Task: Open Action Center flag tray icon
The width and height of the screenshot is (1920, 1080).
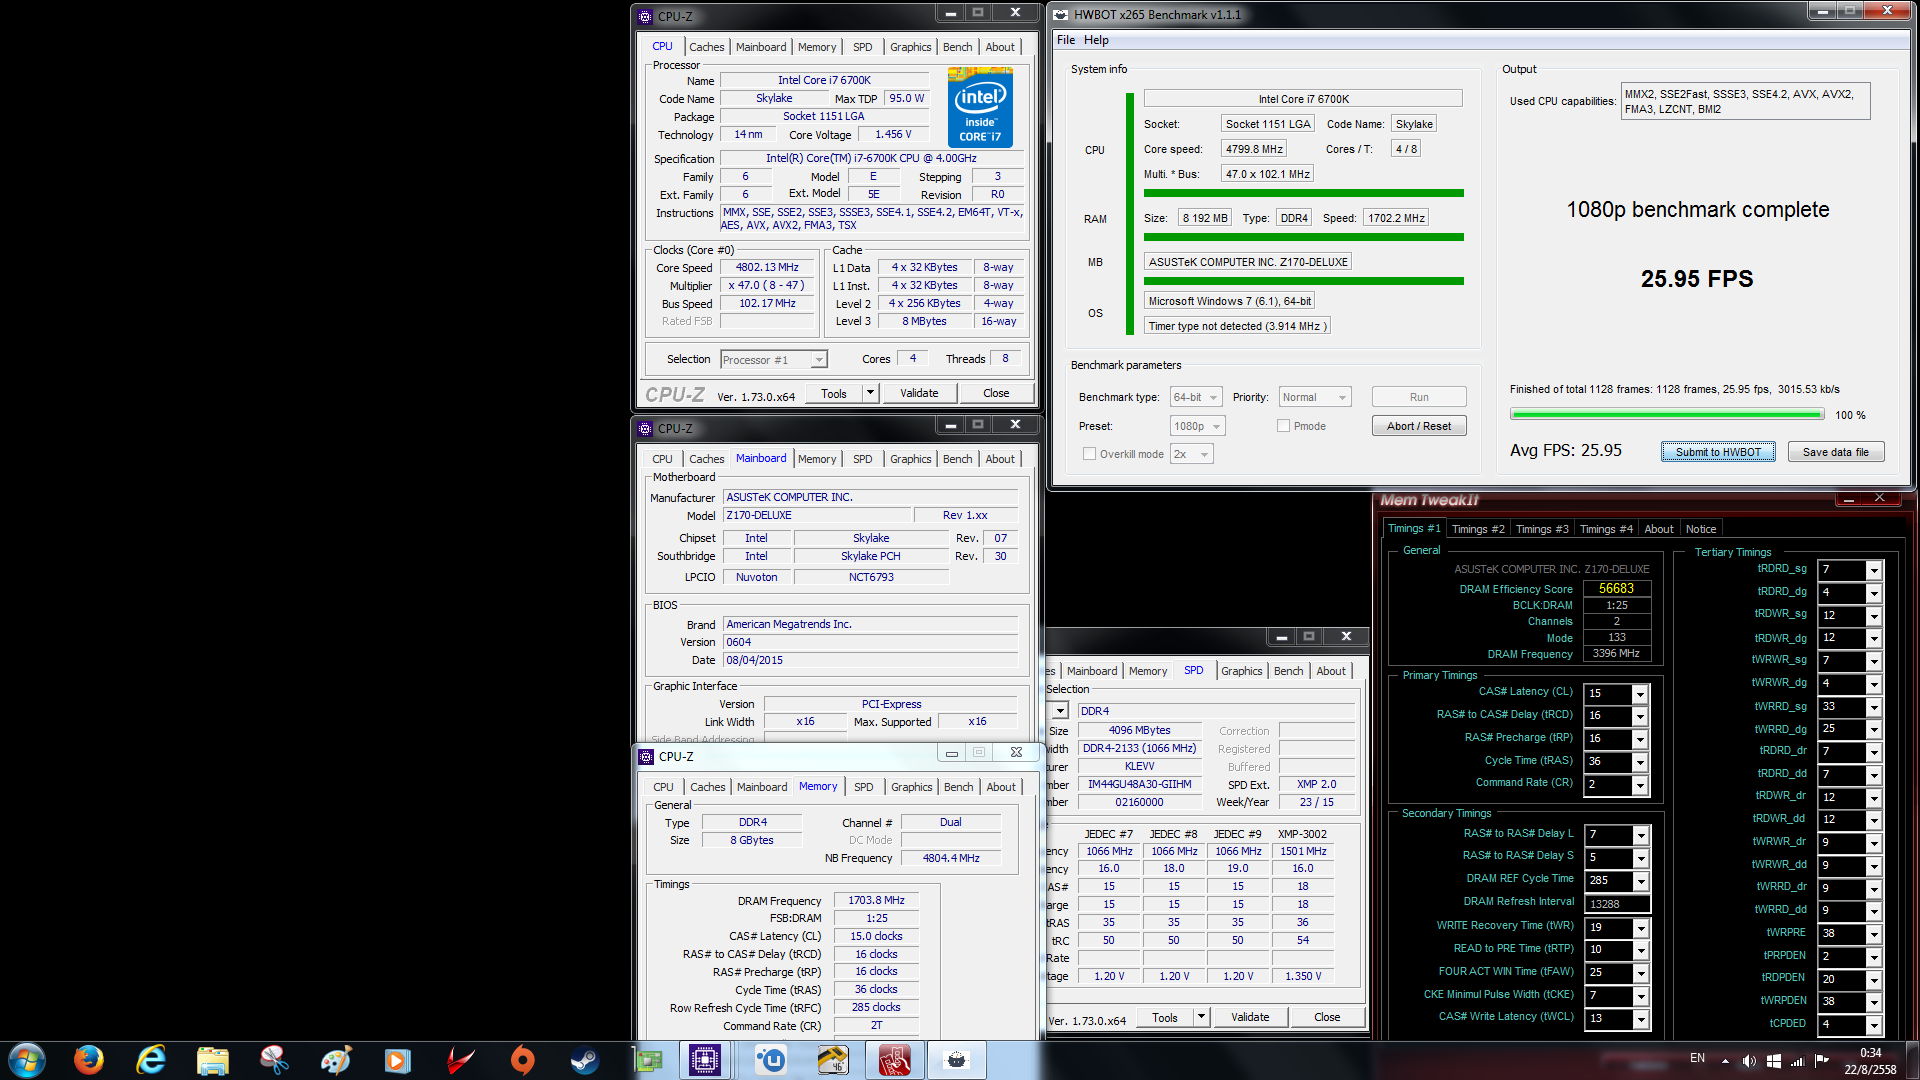Action: coord(1821,1061)
